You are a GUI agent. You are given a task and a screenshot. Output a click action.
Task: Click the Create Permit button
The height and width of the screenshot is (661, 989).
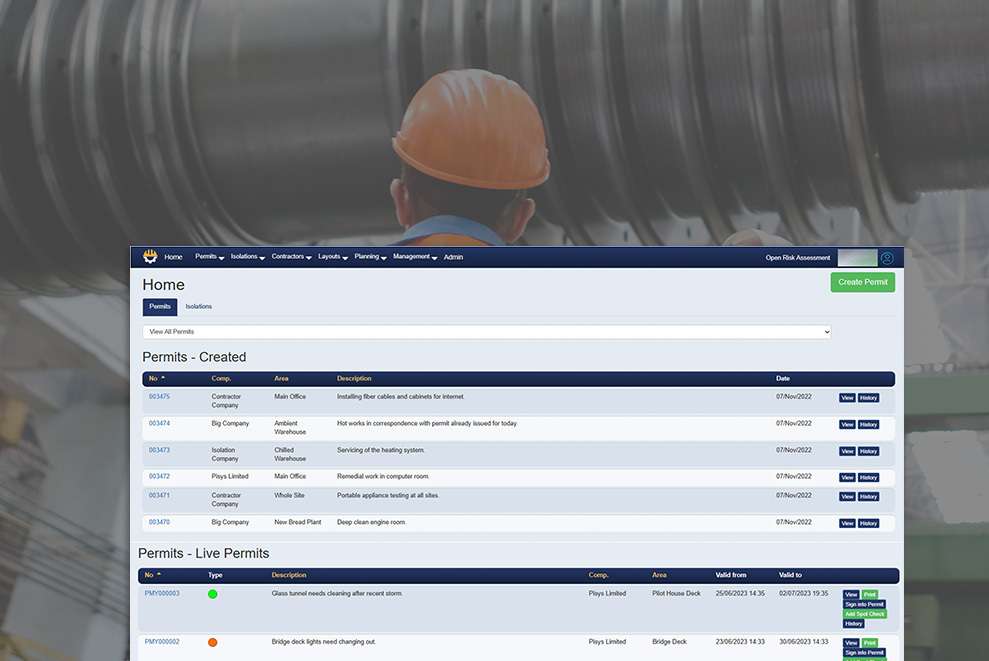[x=862, y=282]
